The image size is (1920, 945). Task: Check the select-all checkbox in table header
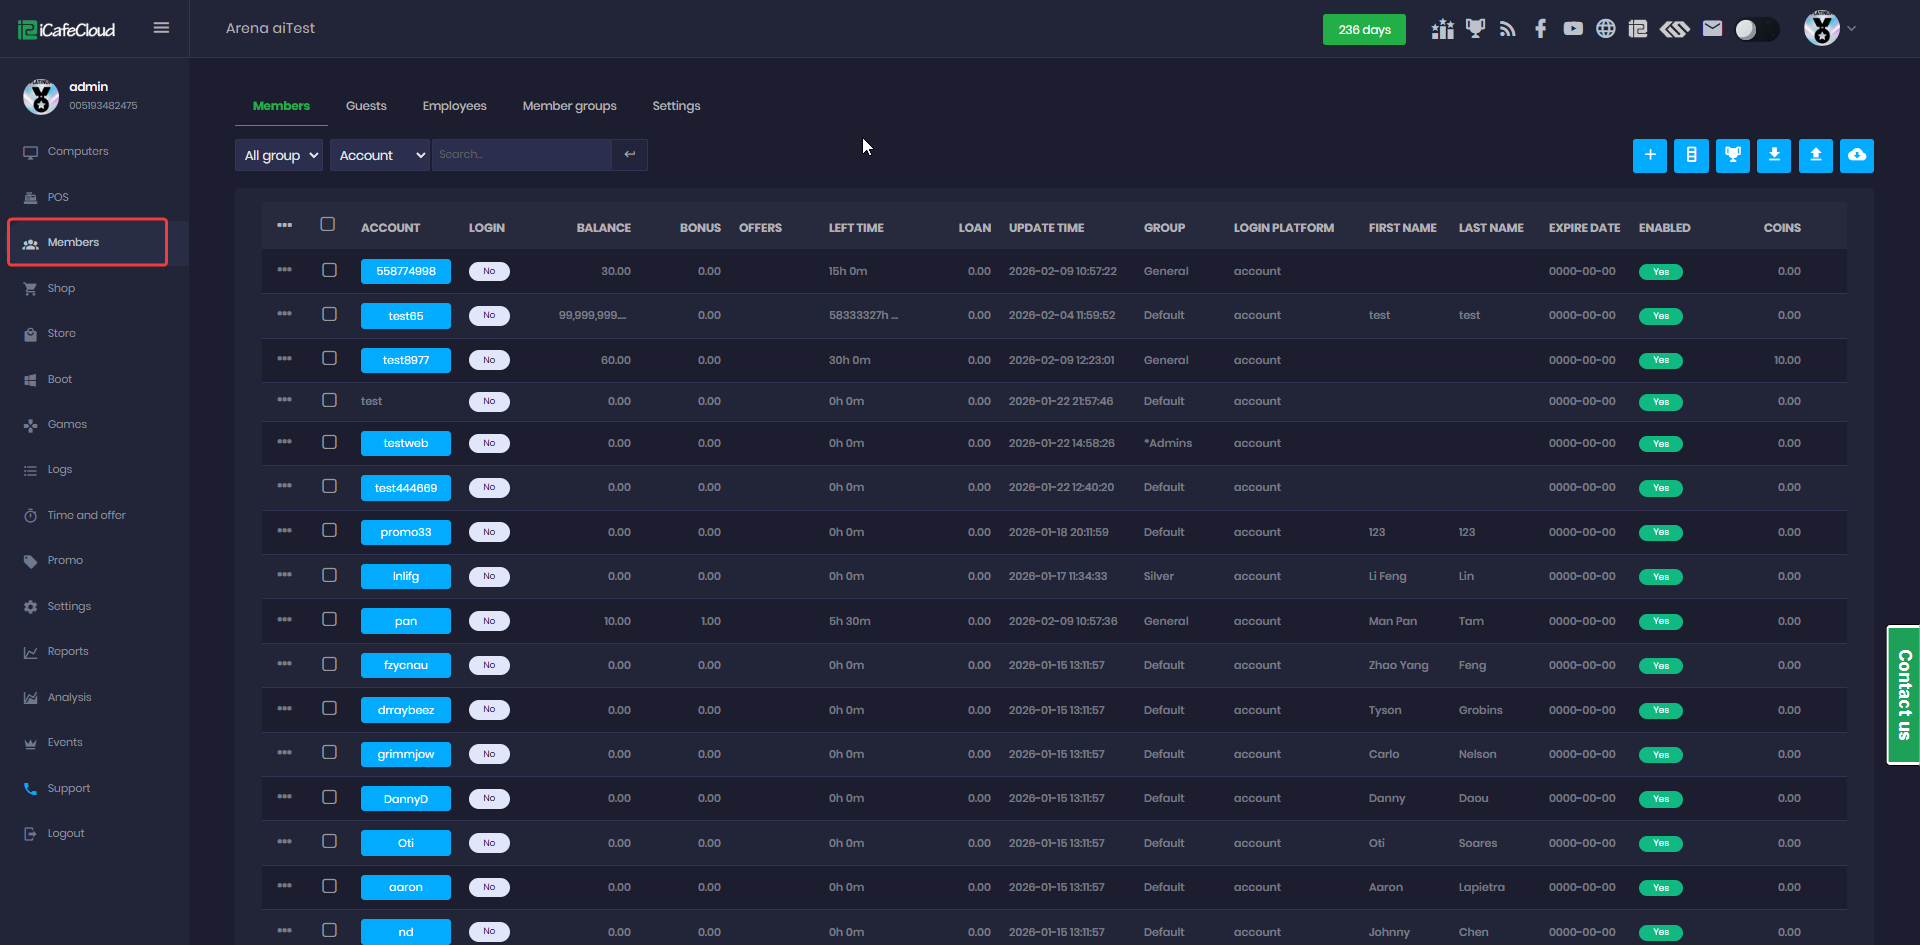(x=328, y=224)
